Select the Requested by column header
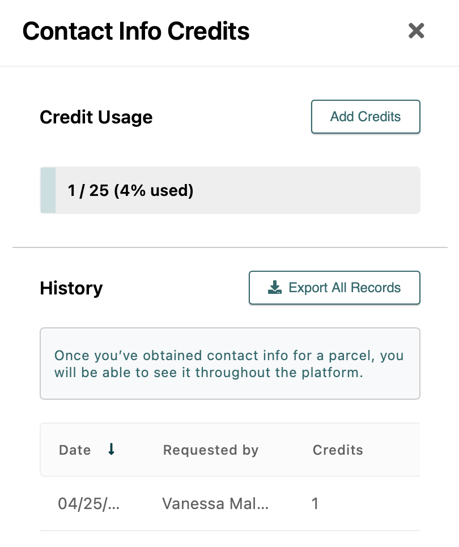 point(211,450)
